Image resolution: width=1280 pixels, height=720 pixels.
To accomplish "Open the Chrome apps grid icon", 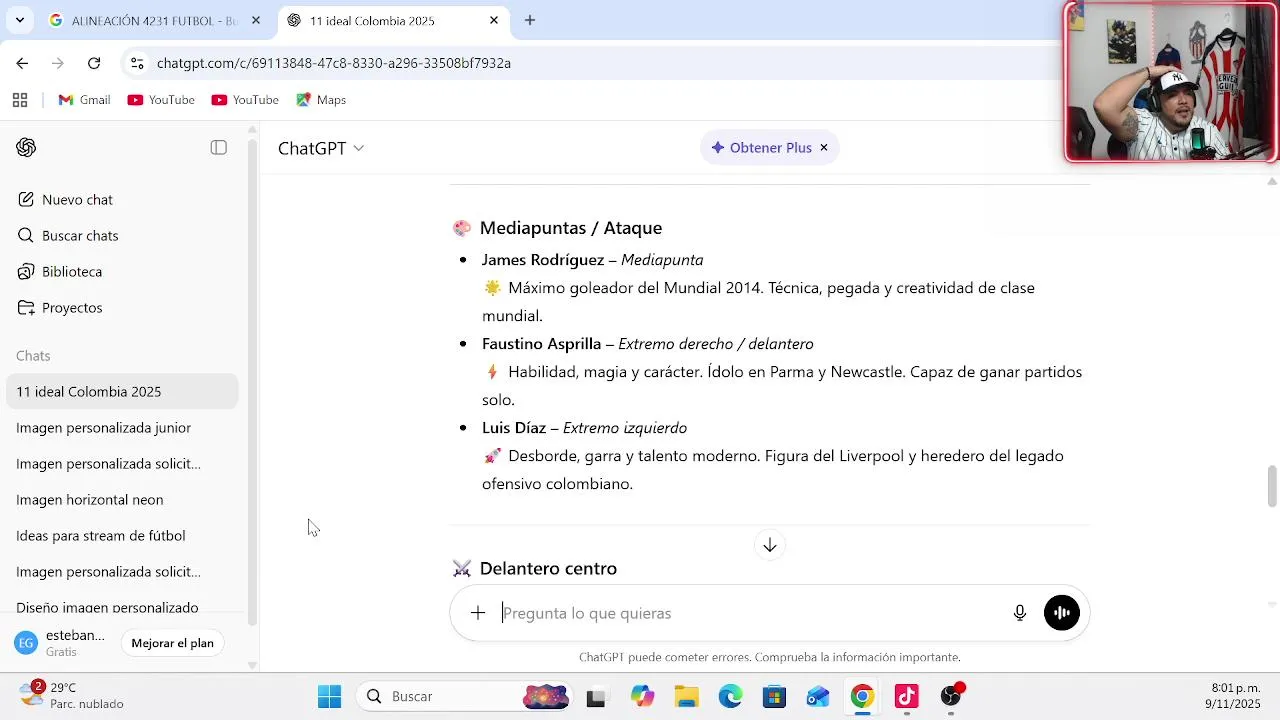I will pos(19,100).
